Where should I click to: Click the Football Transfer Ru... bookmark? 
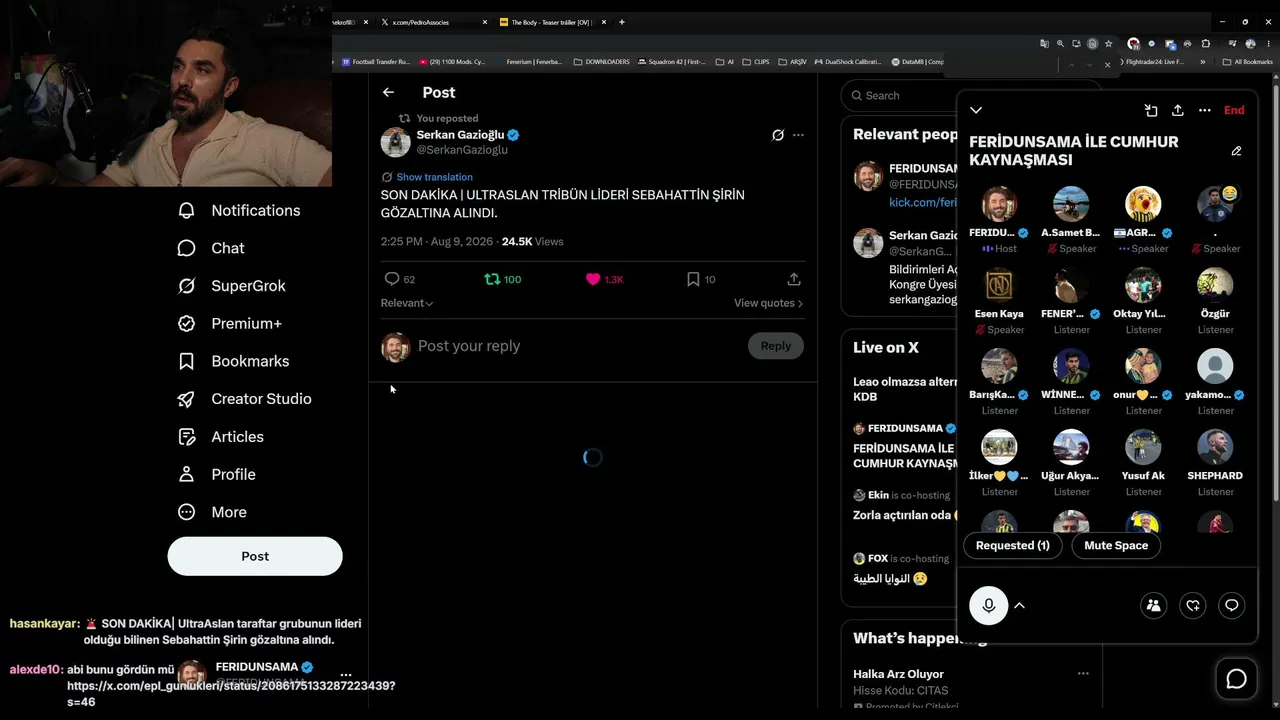(376, 62)
